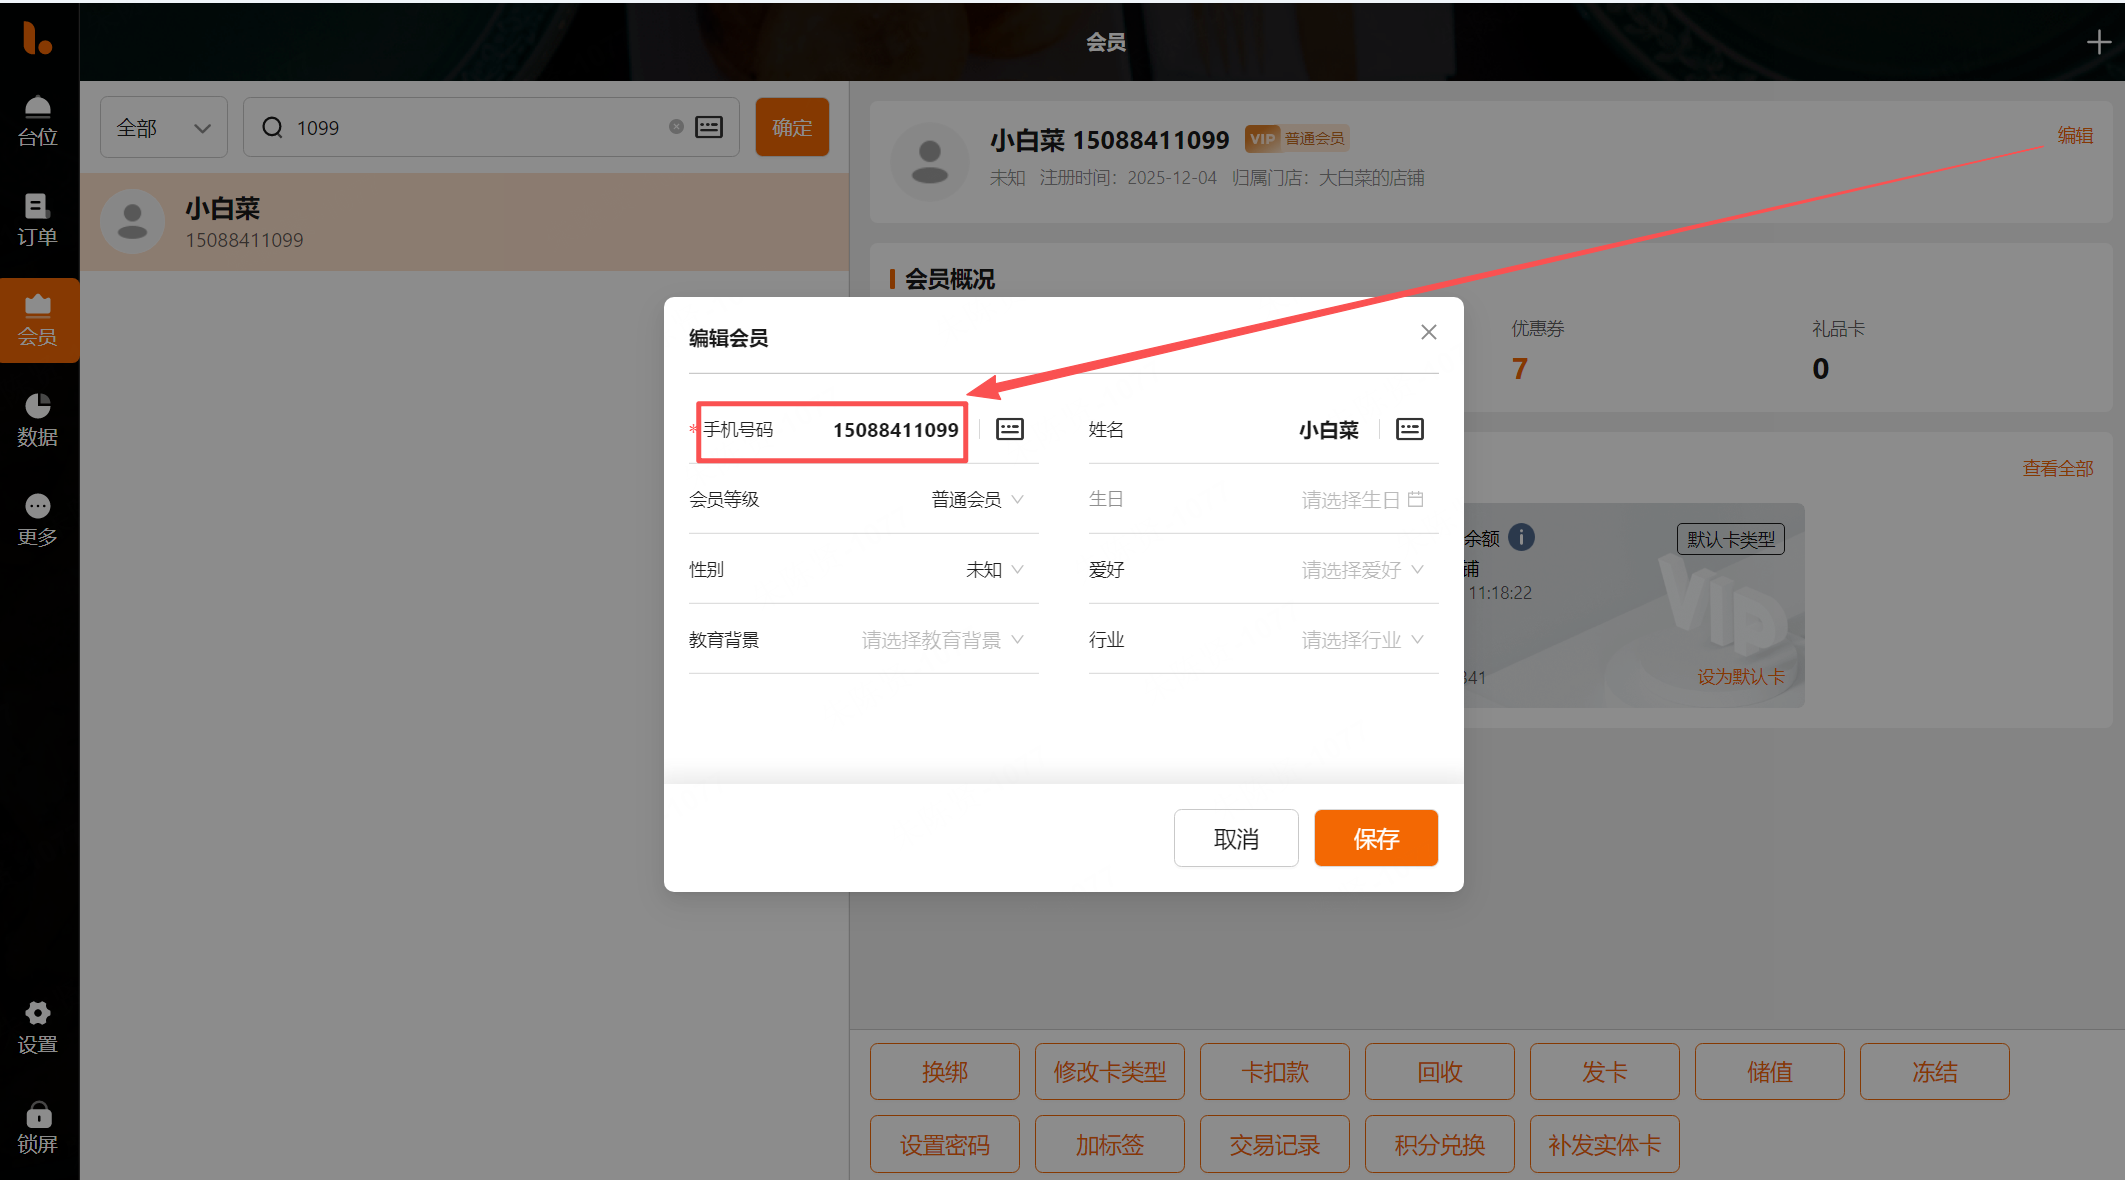Expand the 教育背景 education dropdown
The height and width of the screenshot is (1180, 2125).
tap(942, 639)
